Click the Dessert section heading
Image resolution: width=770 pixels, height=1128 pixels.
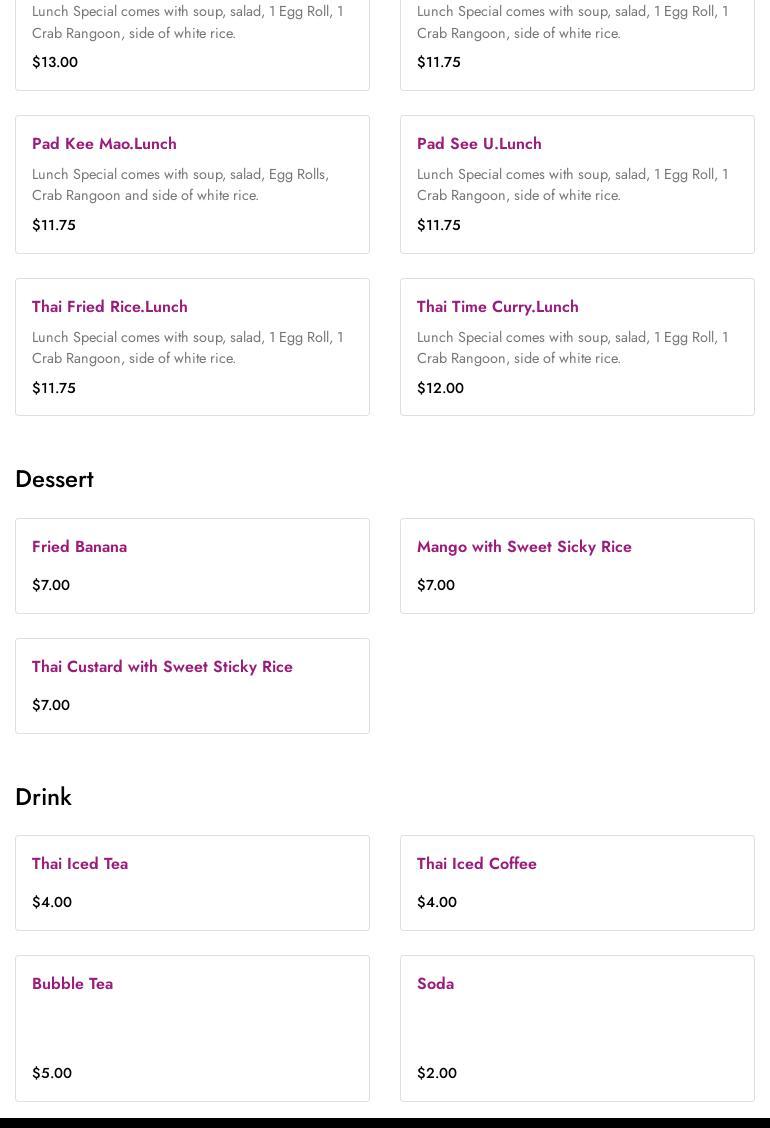coord(54,479)
